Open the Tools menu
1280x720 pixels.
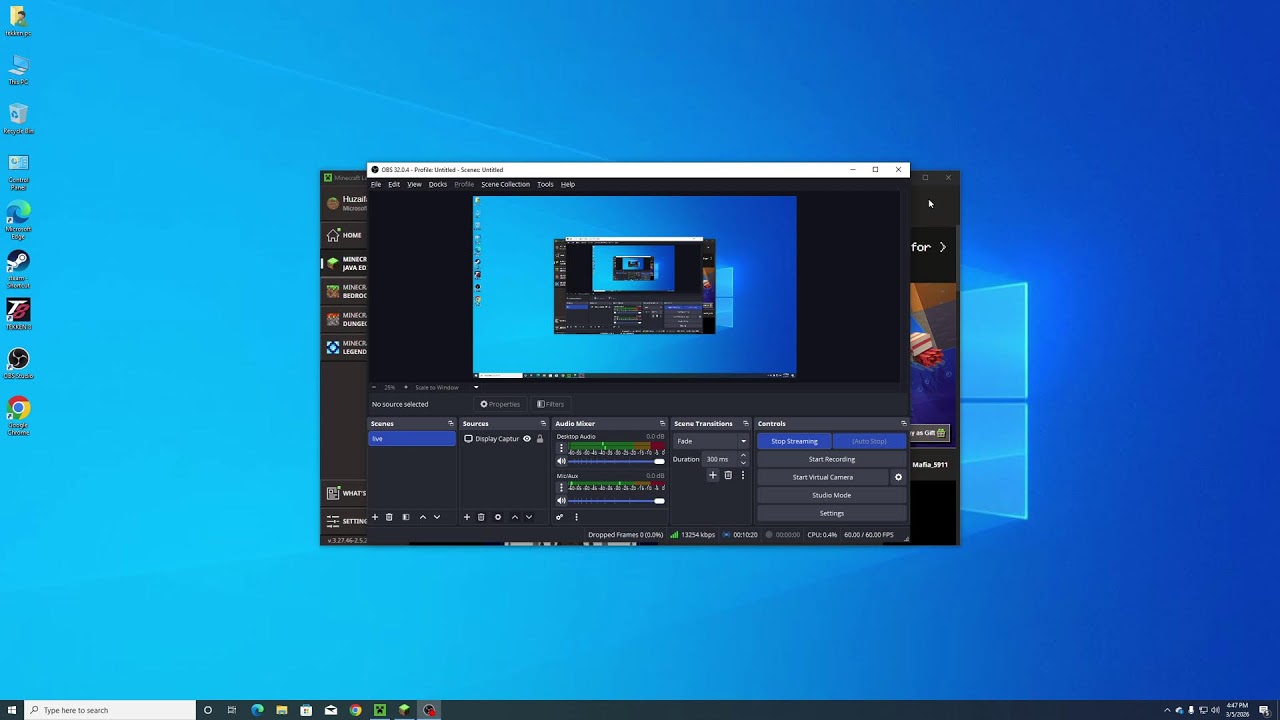[x=545, y=184]
